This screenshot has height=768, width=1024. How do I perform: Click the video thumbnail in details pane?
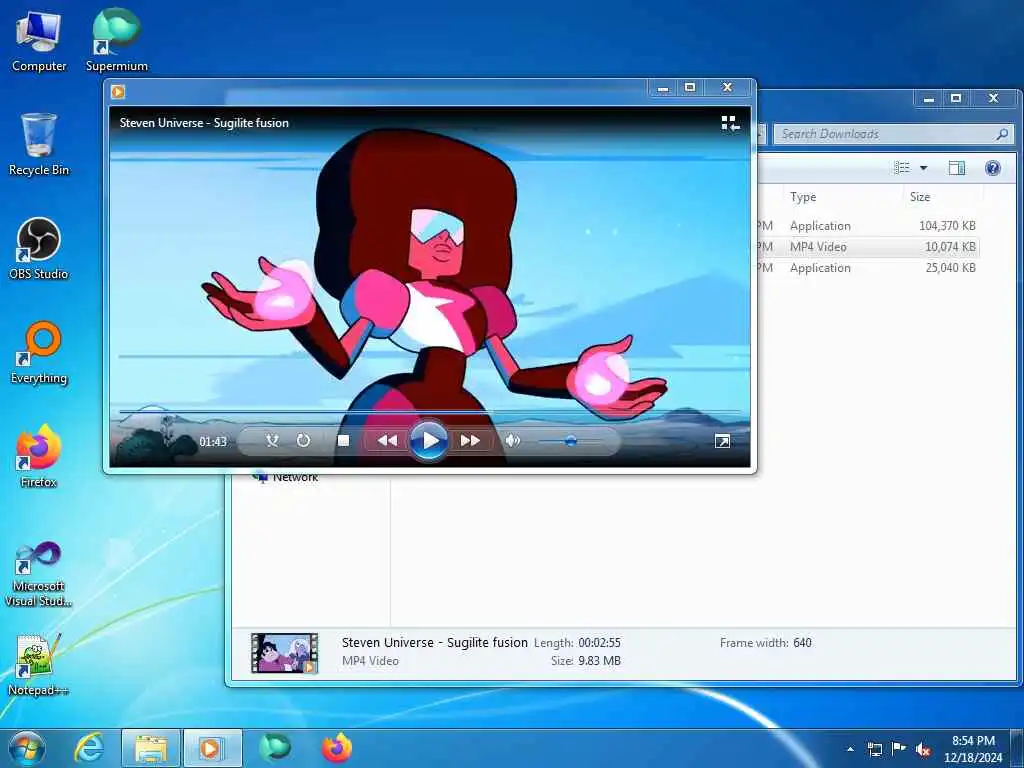coord(285,652)
